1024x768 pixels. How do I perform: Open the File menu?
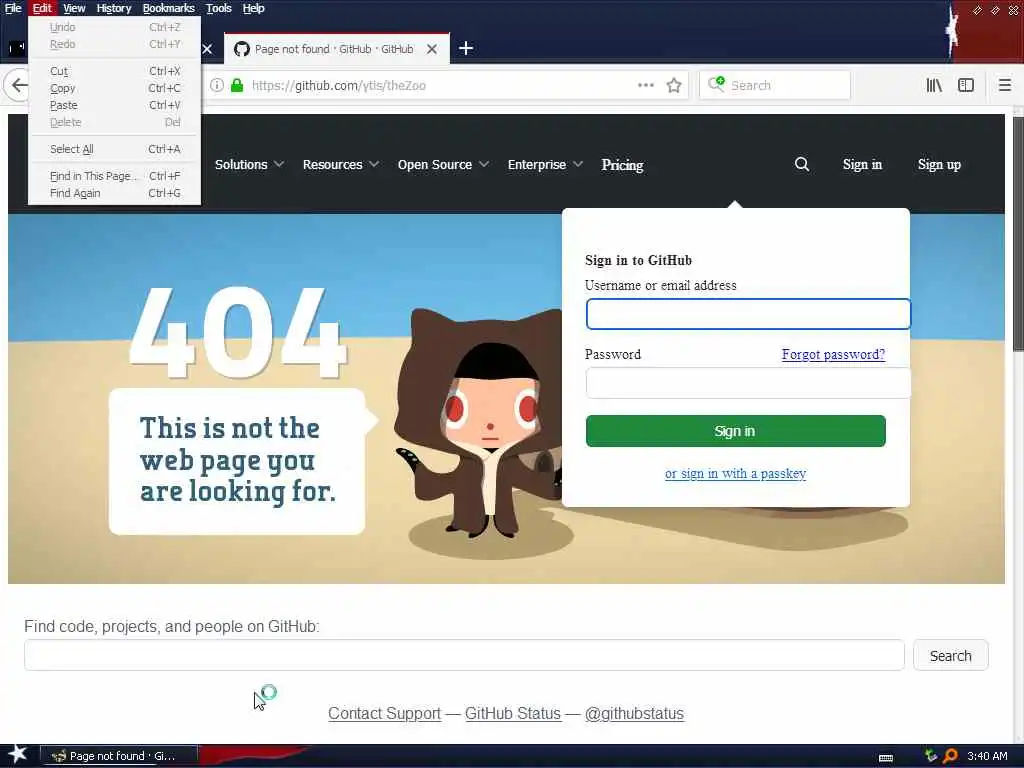[13, 8]
